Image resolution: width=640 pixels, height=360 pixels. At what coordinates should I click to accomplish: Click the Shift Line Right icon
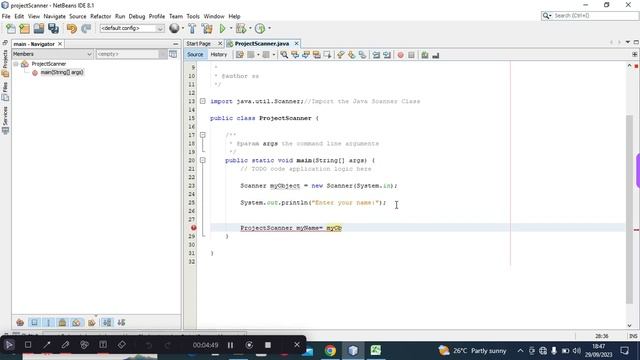click(387, 55)
